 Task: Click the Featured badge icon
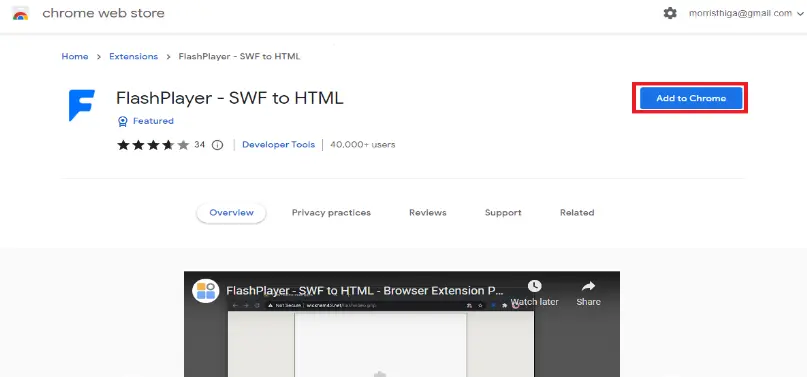point(122,121)
